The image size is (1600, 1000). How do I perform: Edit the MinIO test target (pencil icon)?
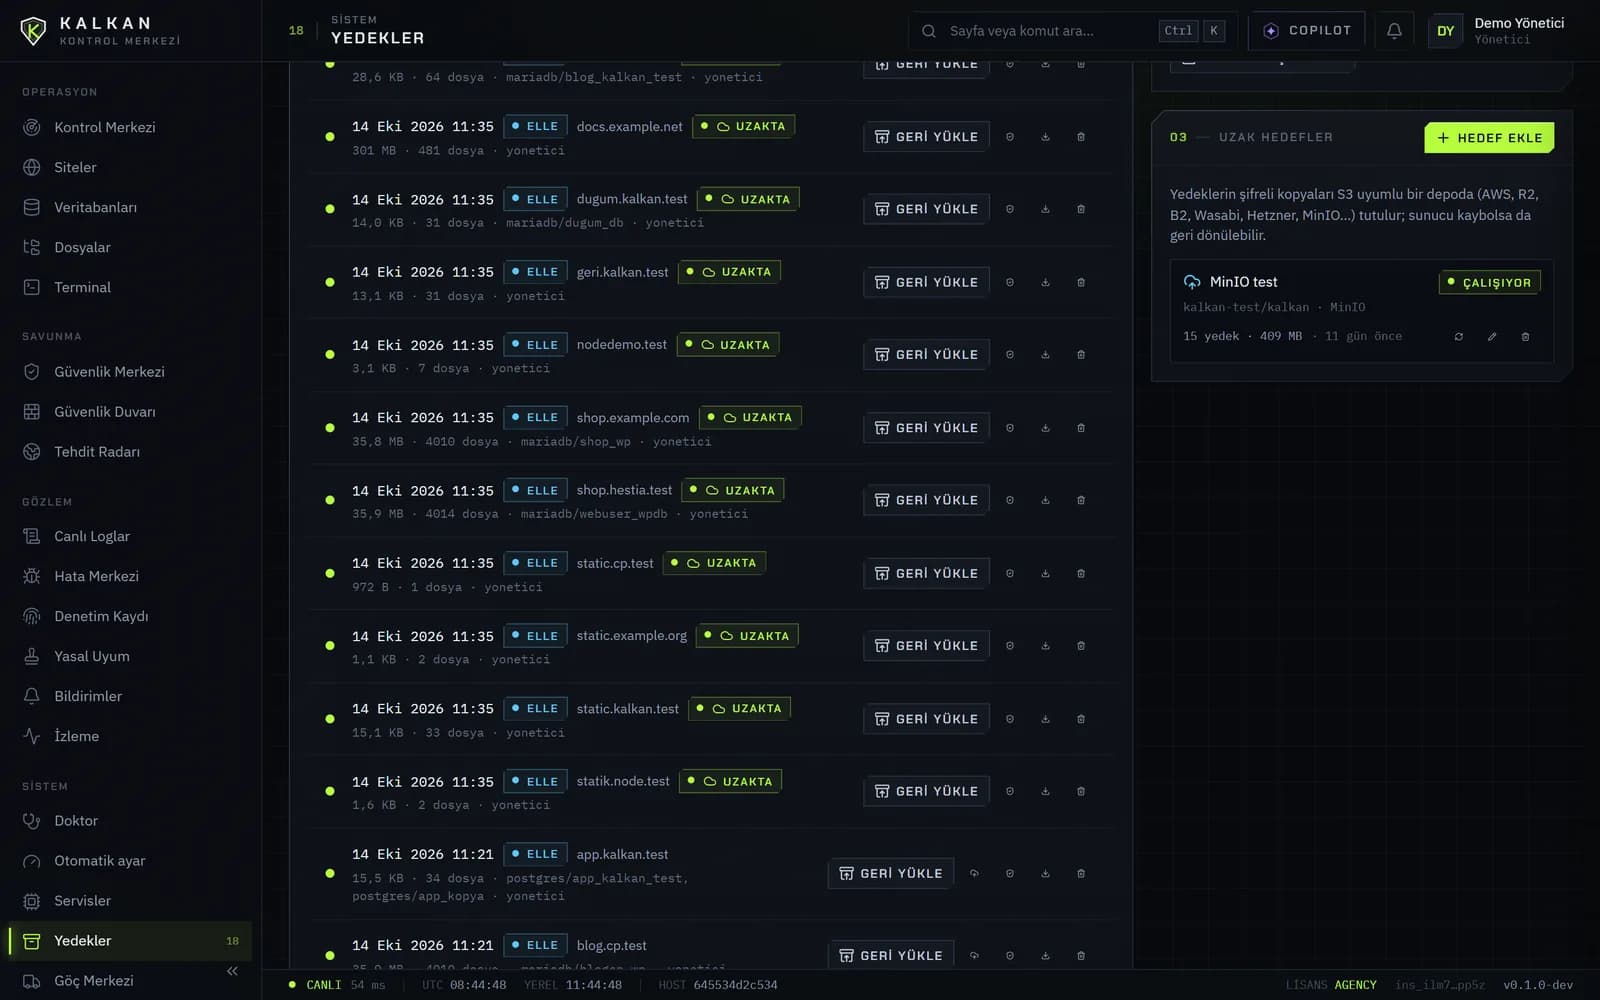click(1492, 337)
